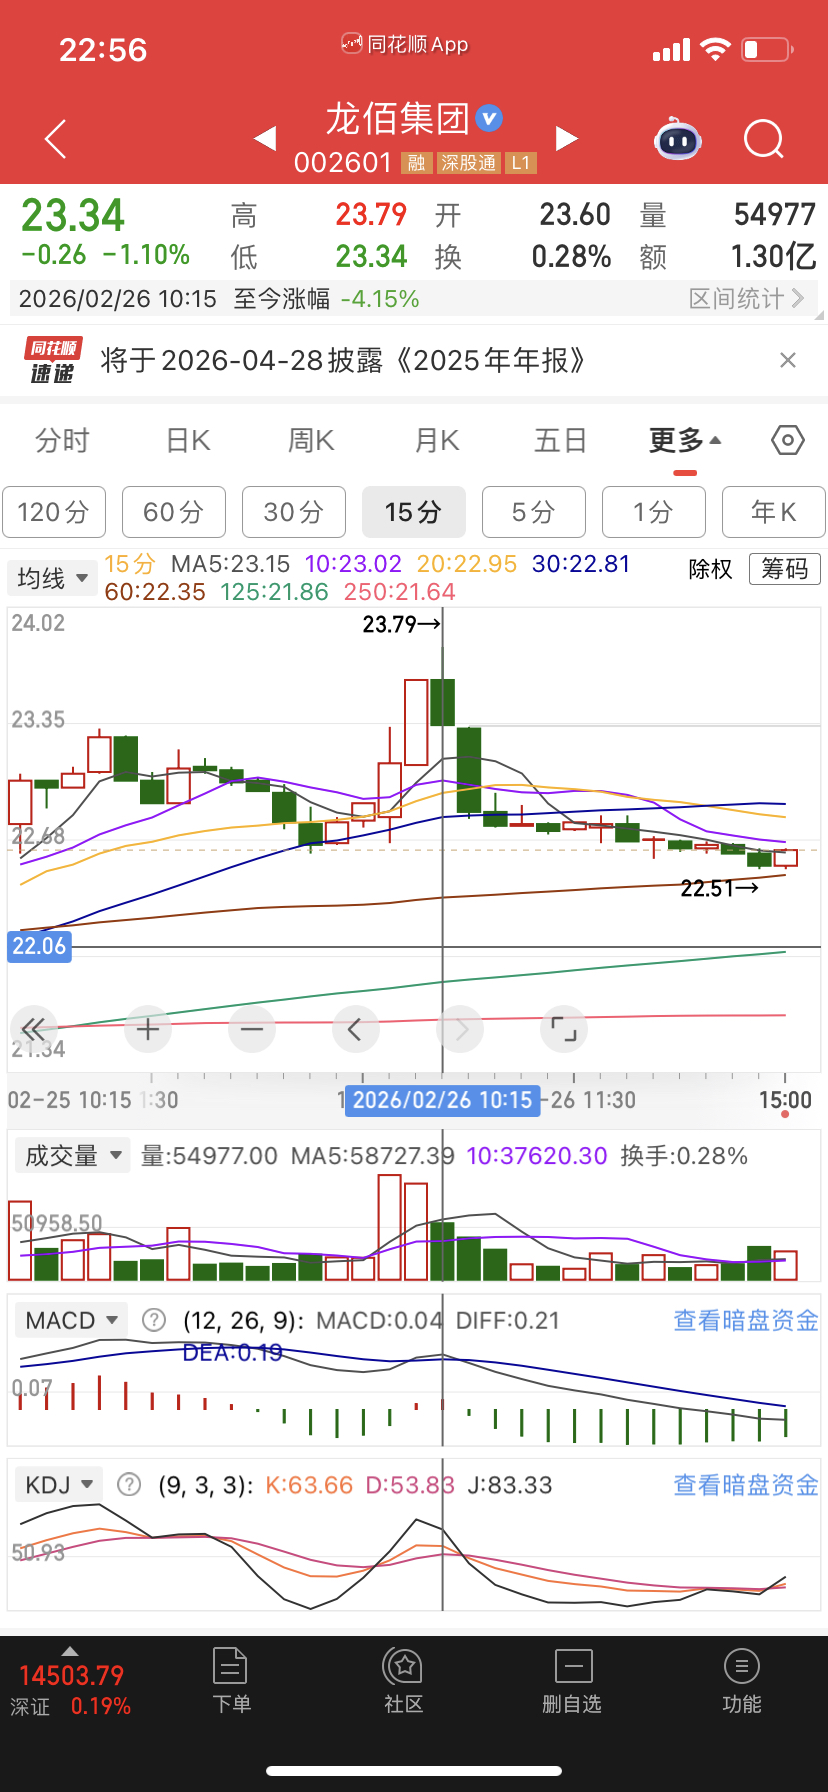The image size is (828, 1792).
Task: Select the 120分 period
Action: click(x=54, y=512)
